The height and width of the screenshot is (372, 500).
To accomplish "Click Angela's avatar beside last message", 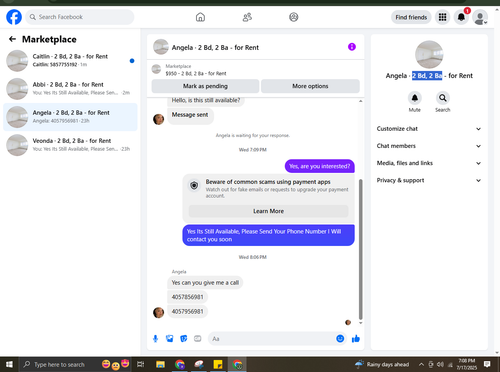I will 158,313.
